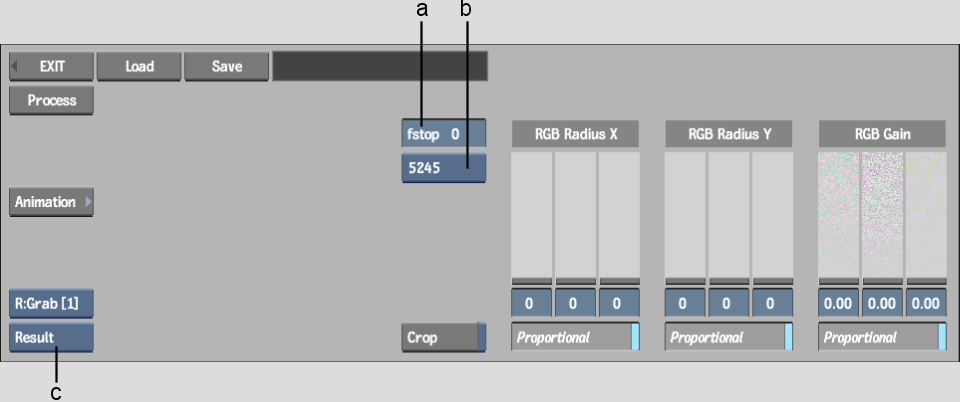Click the Save button
Viewport: 960px width, 402px height.
tap(227, 66)
